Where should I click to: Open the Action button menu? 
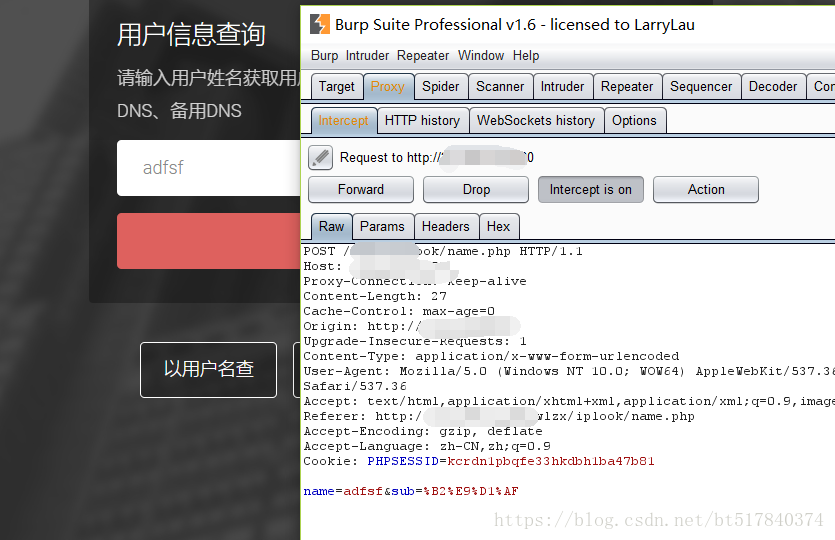point(706,190)
